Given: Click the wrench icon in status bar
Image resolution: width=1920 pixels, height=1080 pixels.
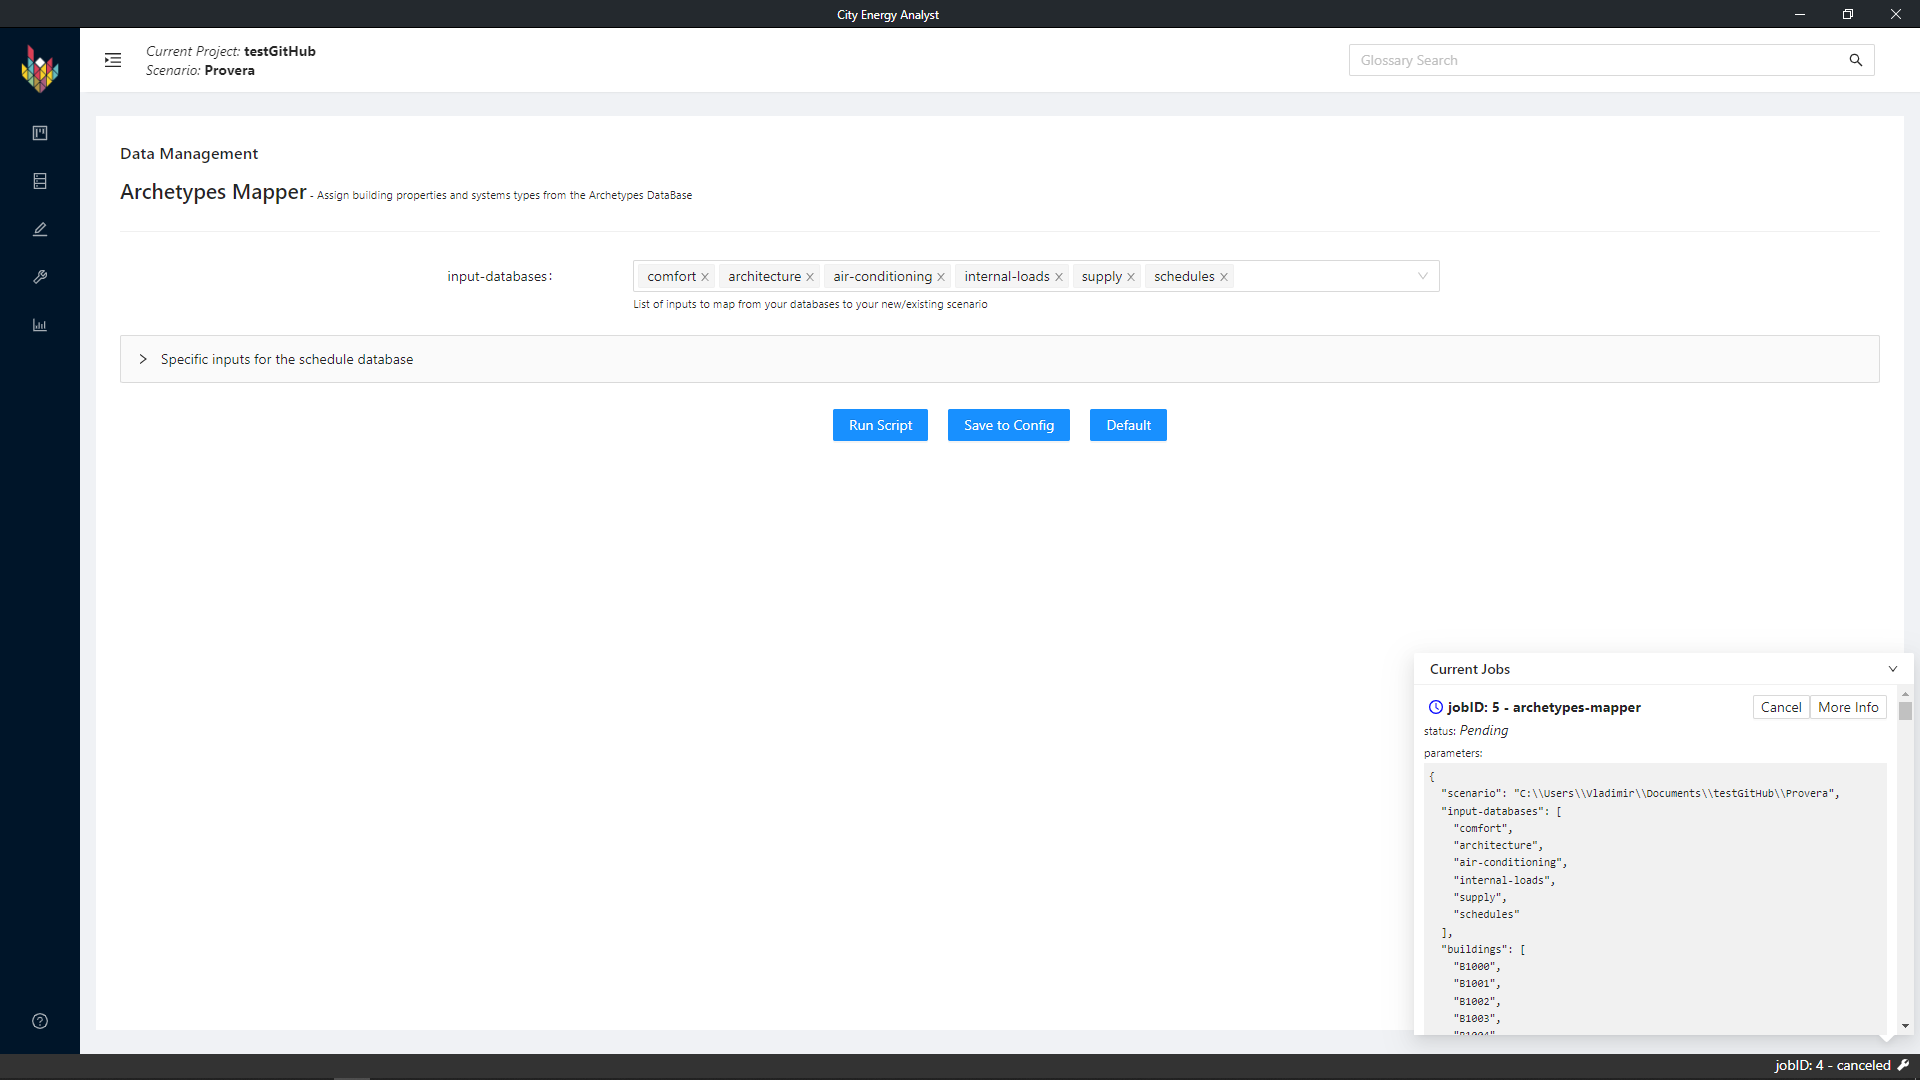Looking at the screenshot, I should click(x=1903, y=1065).
